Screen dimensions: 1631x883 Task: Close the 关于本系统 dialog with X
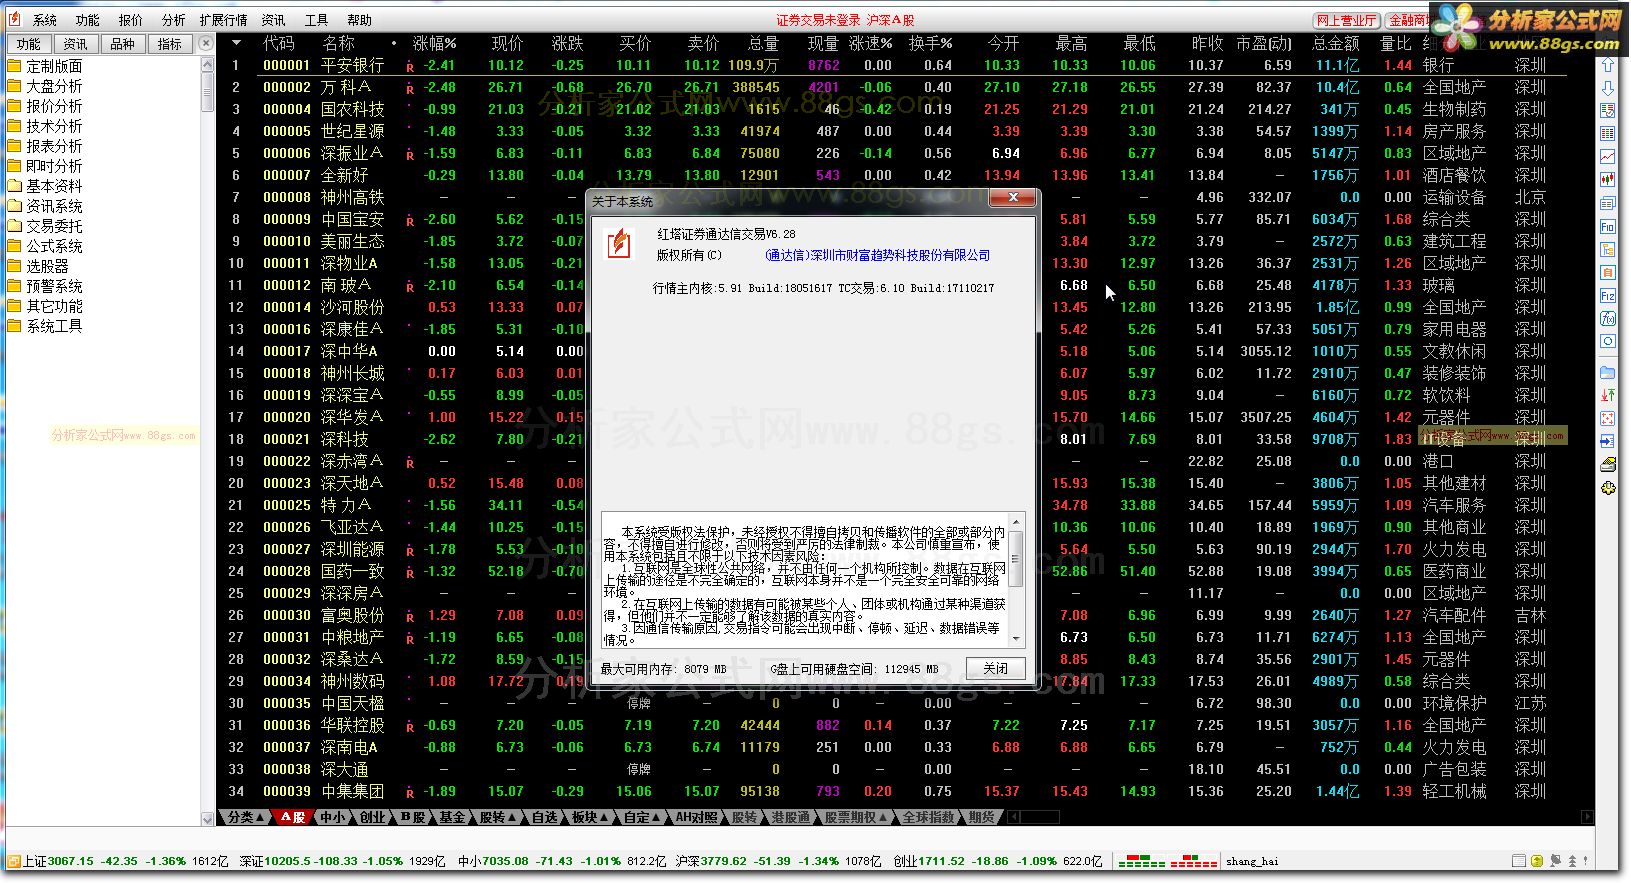[x=1013, y=198]
